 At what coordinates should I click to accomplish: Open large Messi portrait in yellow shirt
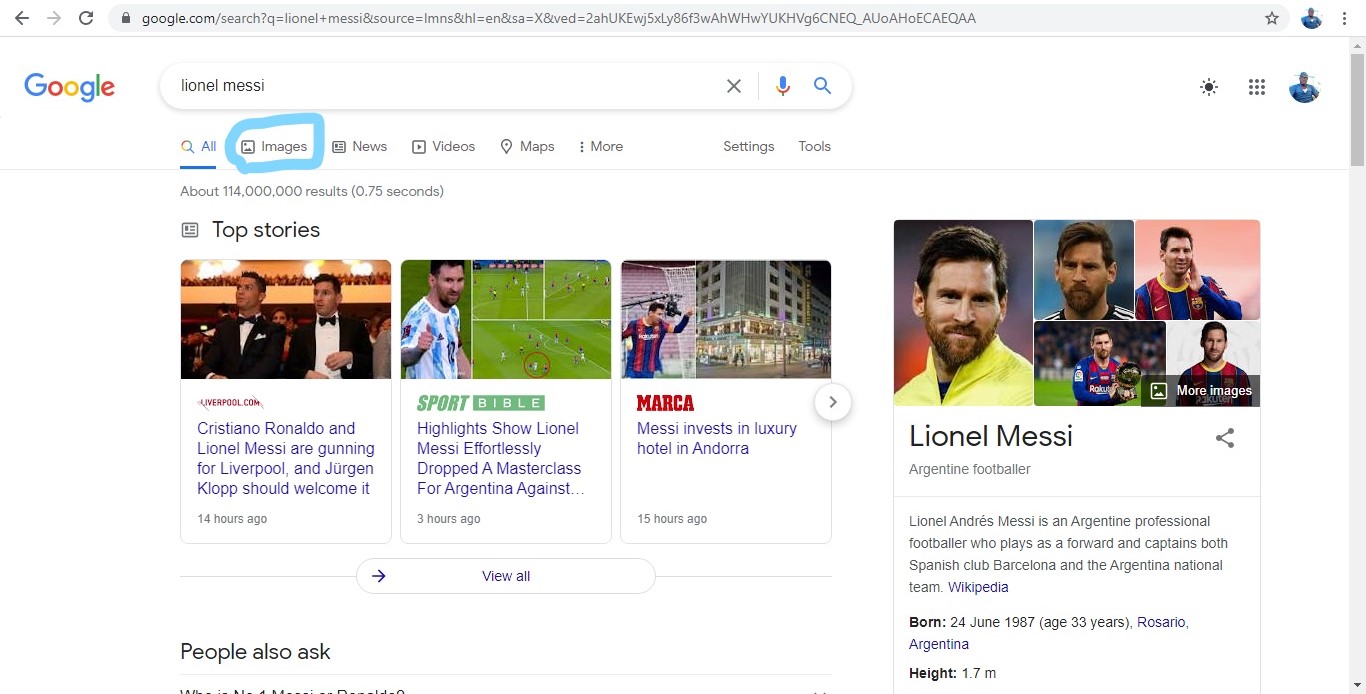coord(963,313)
